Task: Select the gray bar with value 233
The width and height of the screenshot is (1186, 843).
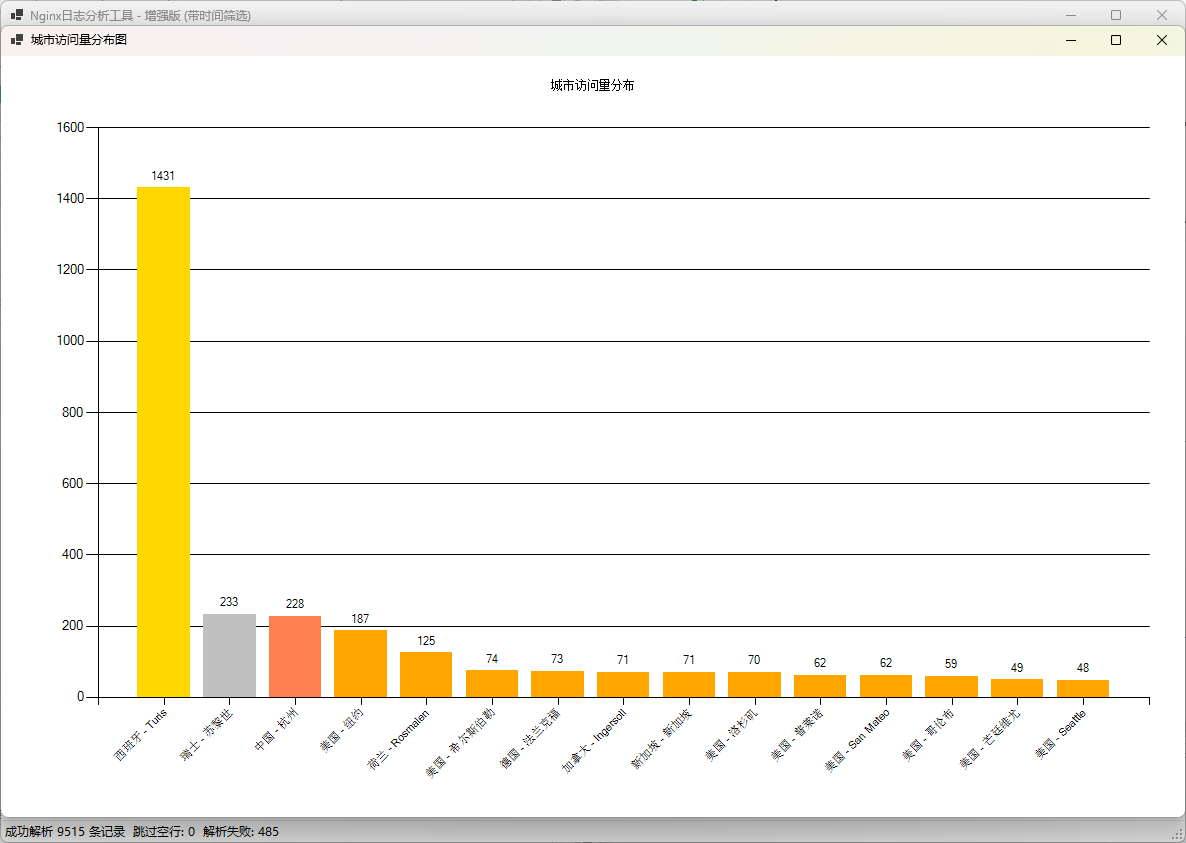Action: pos(229,655)
